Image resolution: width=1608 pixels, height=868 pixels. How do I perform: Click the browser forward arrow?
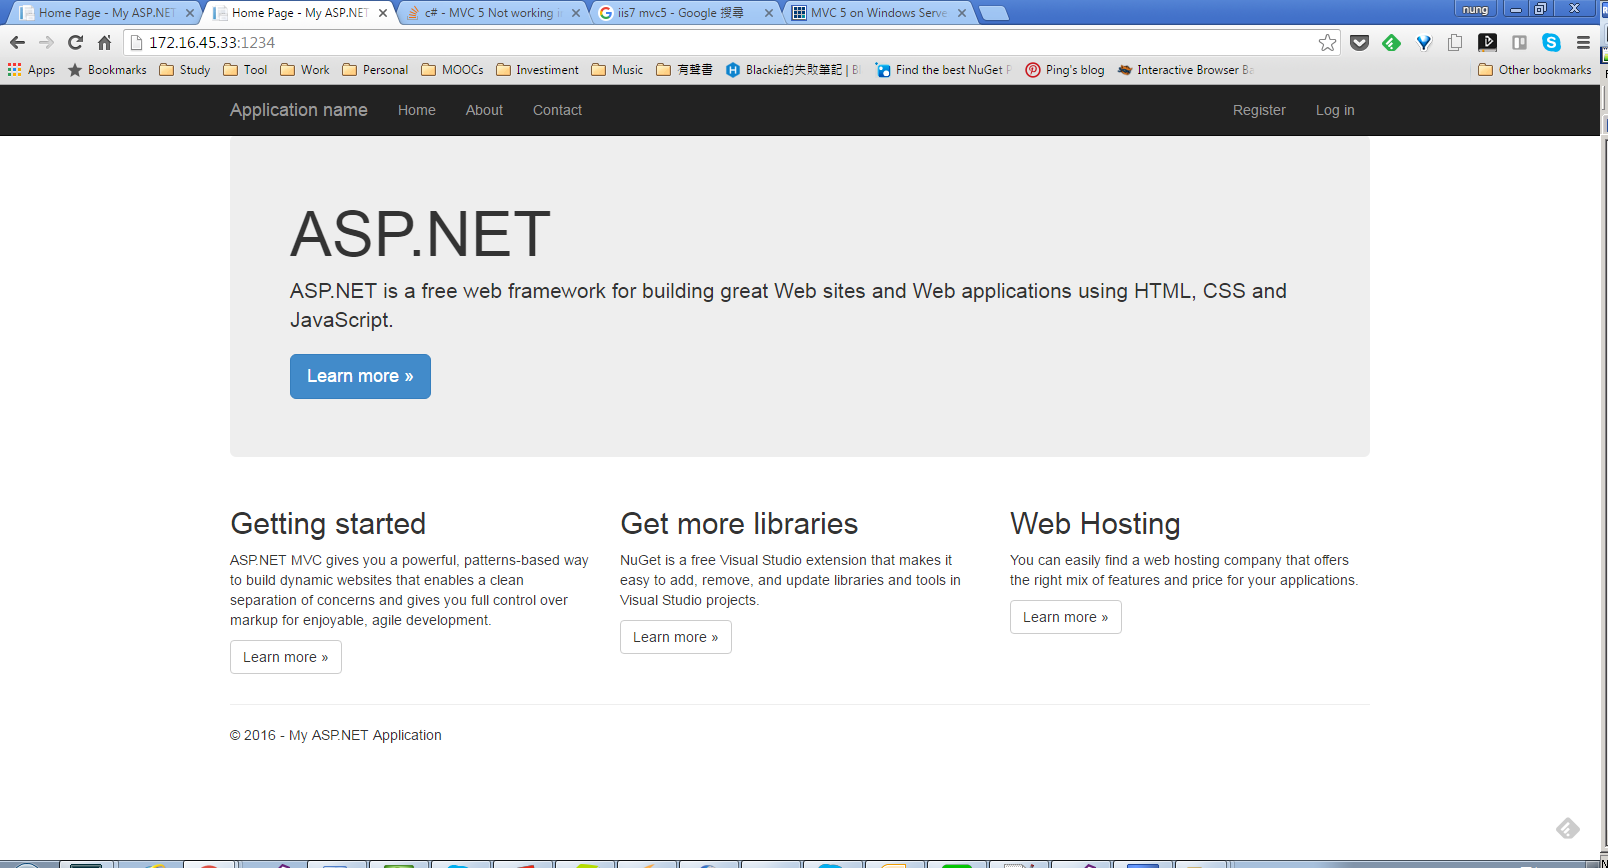(46, 42)
